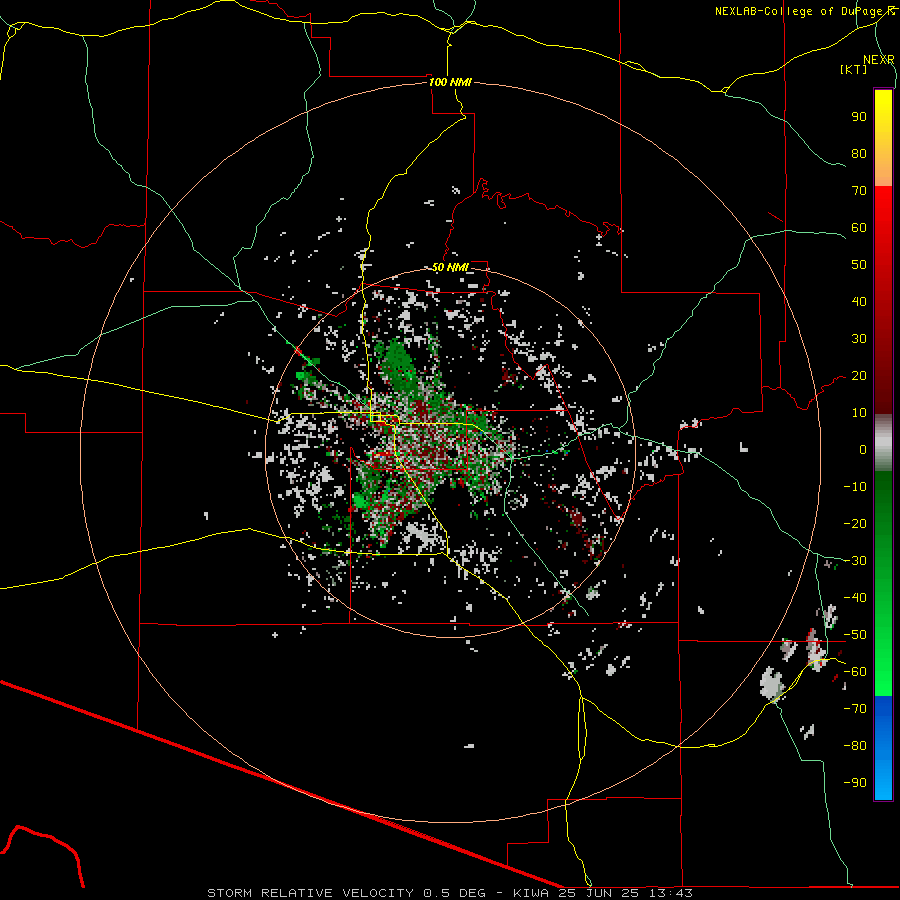Image resolution: width=900 pixels, height=900 pixels.
Task: Click the -70 value on the velocity scale
Action: pyautogui.click(x=855, y=709)
